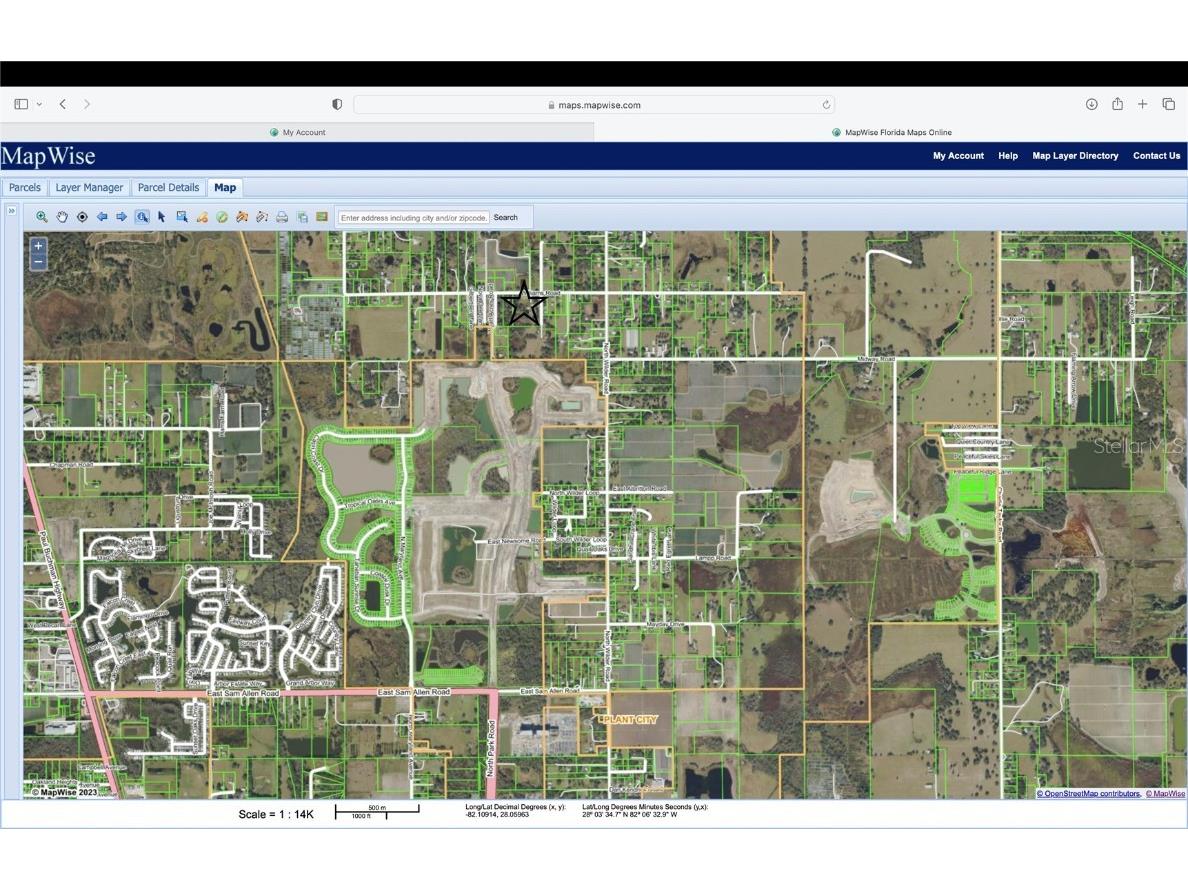Select the measure ruler pencil tool
The image size is (1188, 891).
262,217
